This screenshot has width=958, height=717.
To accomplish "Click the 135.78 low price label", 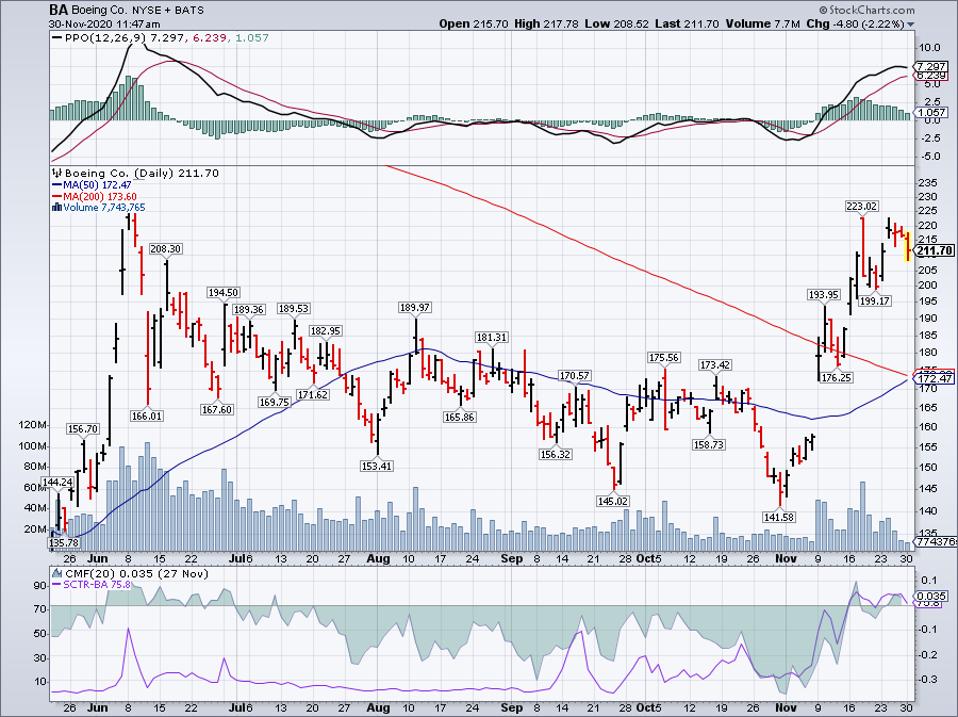I will point(64,542).
